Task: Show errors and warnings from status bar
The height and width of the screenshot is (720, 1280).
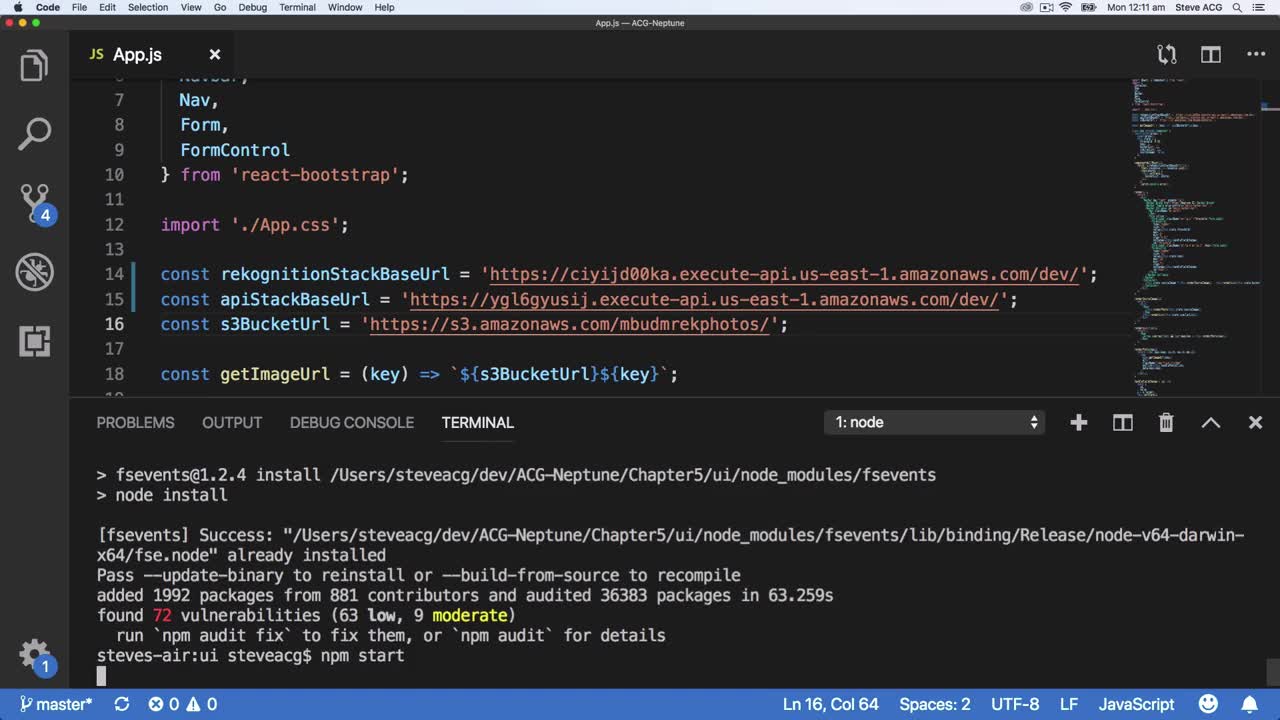Action: pyautogui.click(x=183, y=704)
